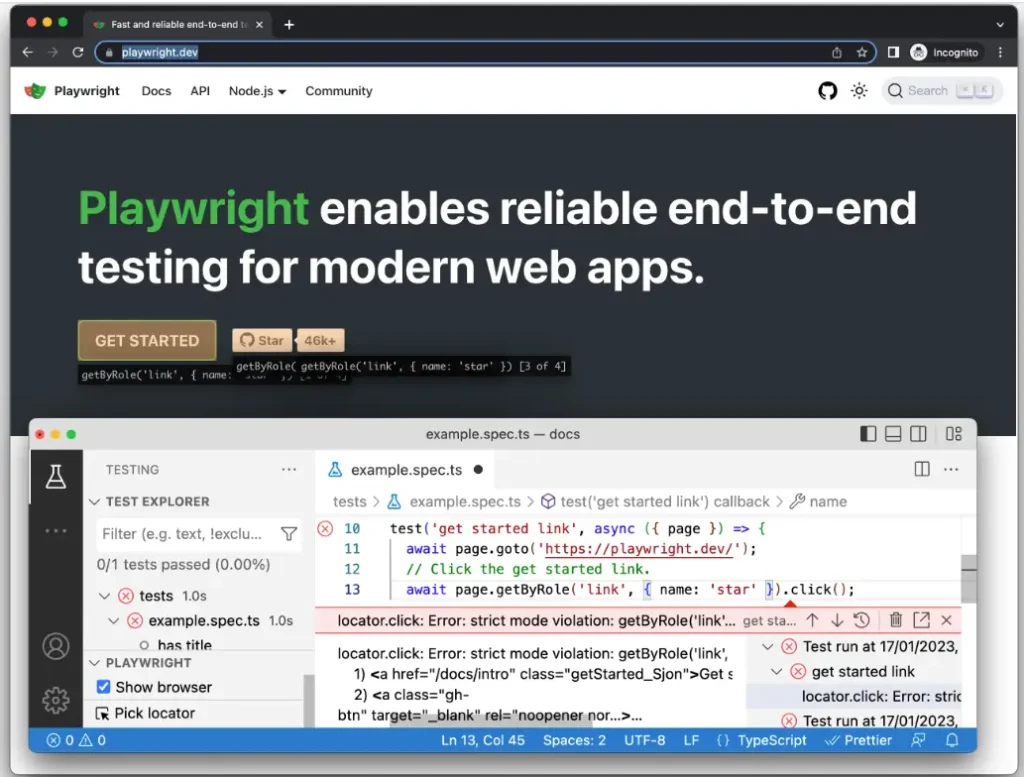The width and height of the screenshot is (1024, 777).
Task: Open the Node.js language dropdown
Action: pyautogui.click(x=257, y=91)
